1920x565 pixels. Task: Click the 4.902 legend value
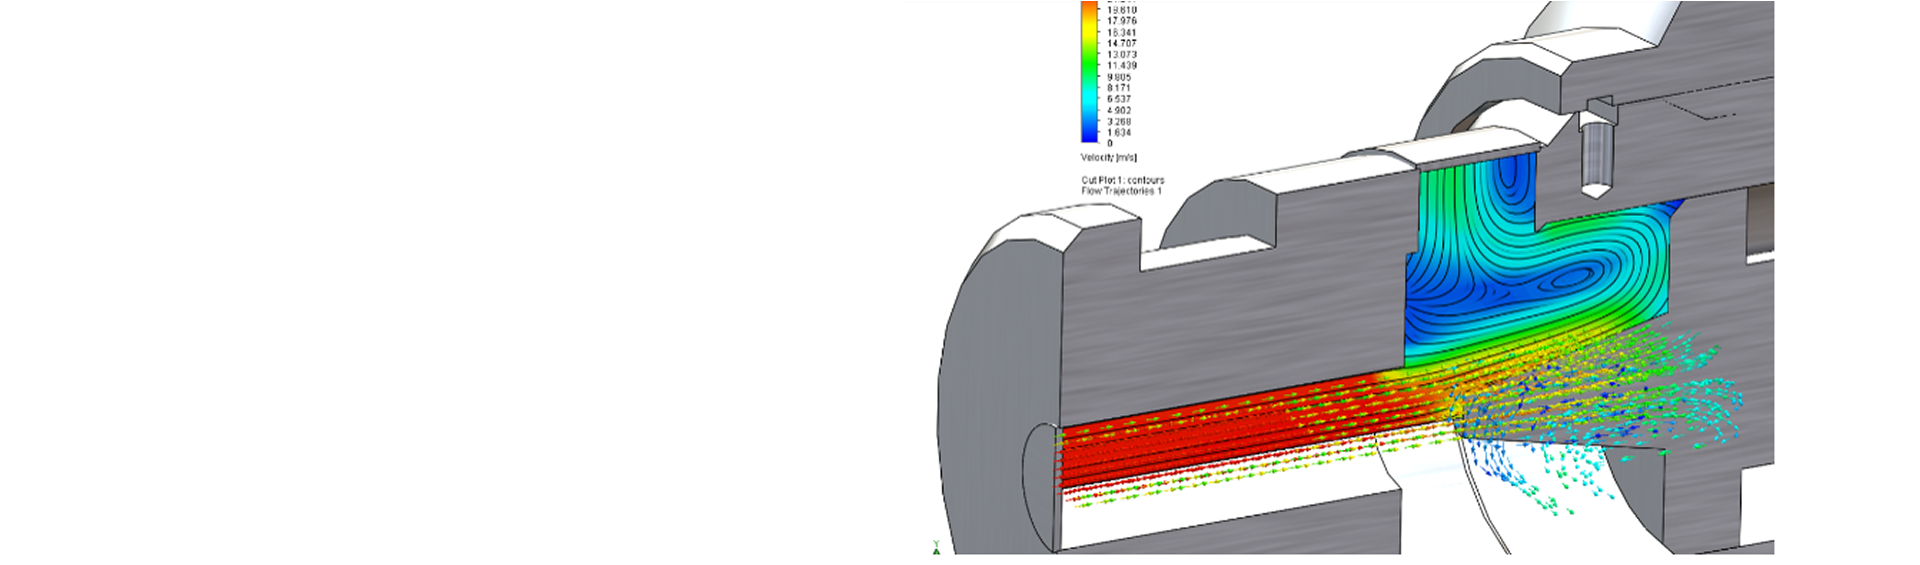(x=1119, y=111)
